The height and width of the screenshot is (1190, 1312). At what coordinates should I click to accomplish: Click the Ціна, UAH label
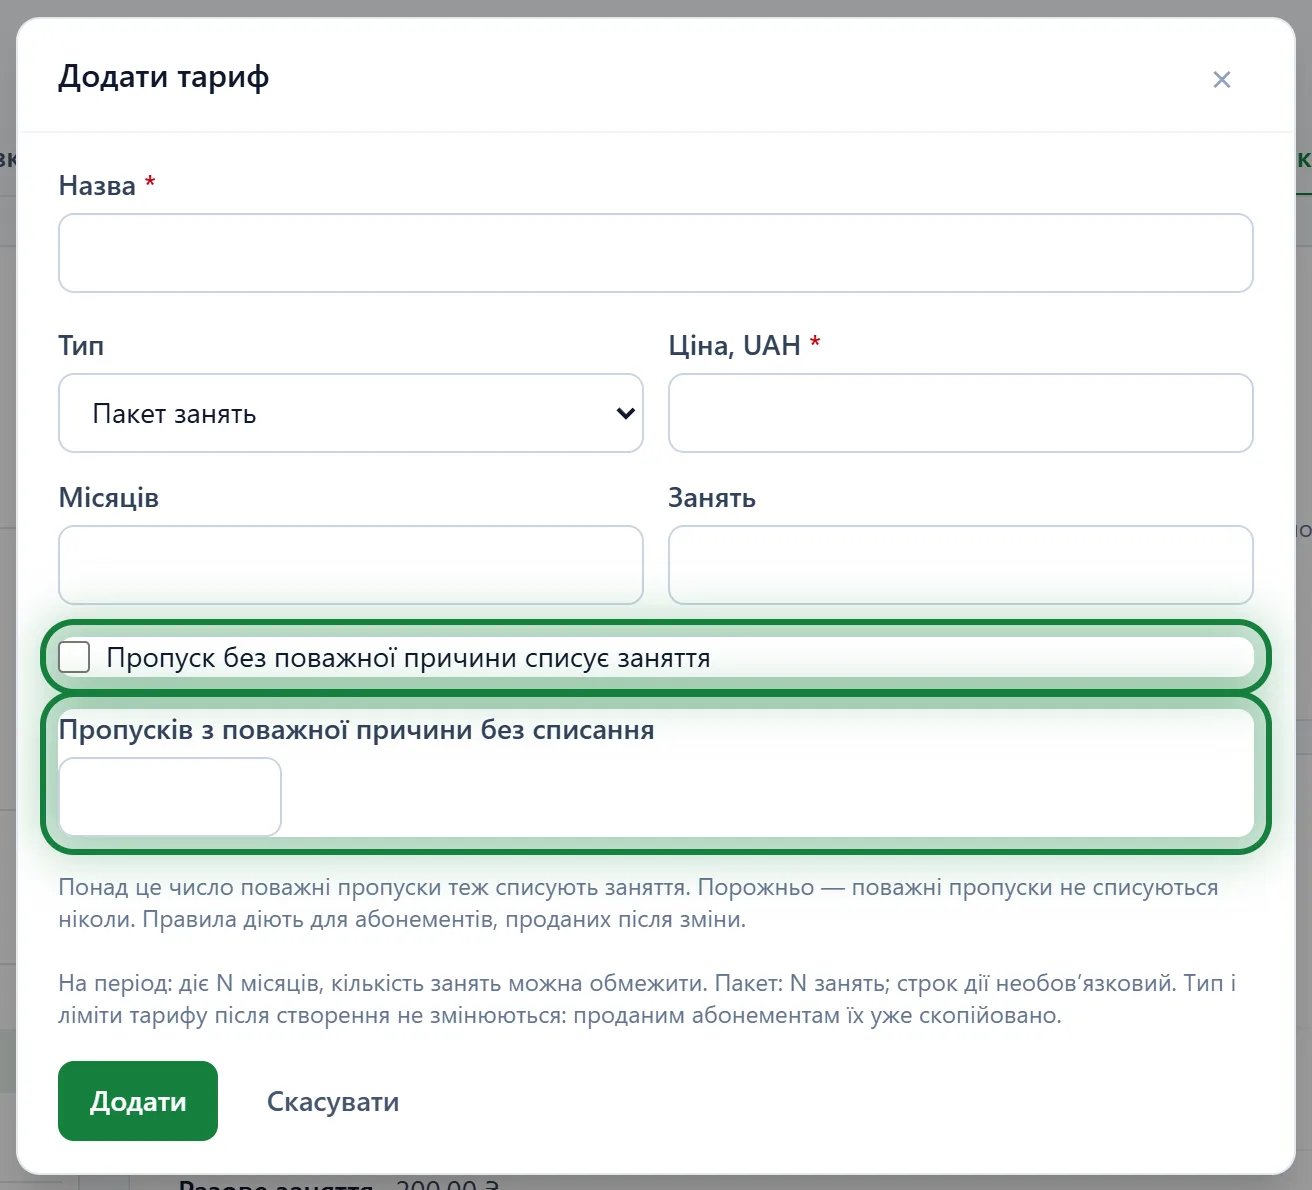tap(735, 346)
